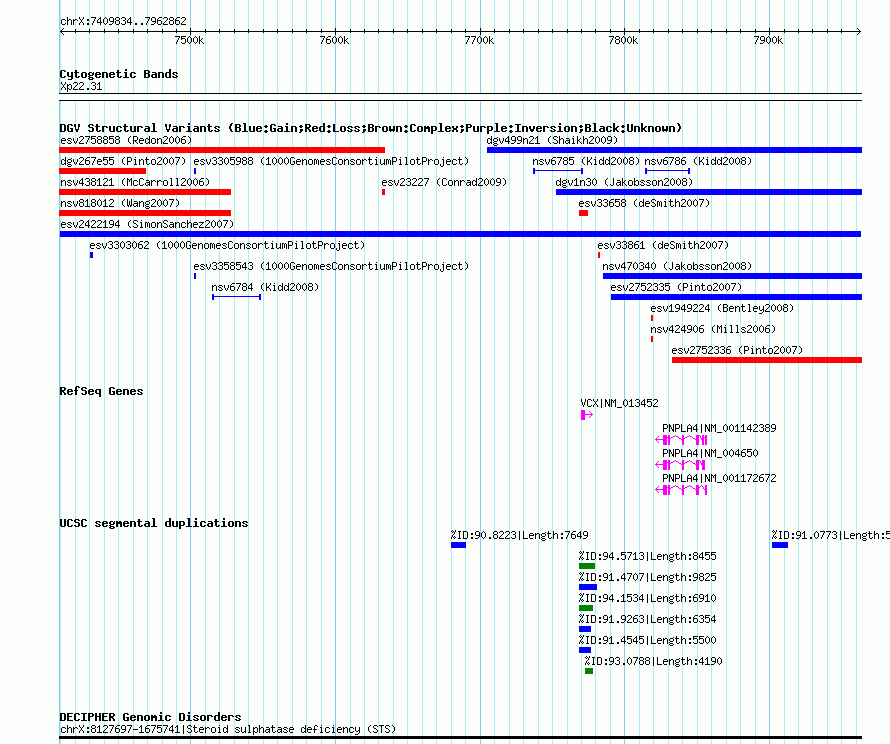Click the UCSC segmental duplications track title
Image resolution: width=890 pixels, height=744 pixels.
click(154, 523)
